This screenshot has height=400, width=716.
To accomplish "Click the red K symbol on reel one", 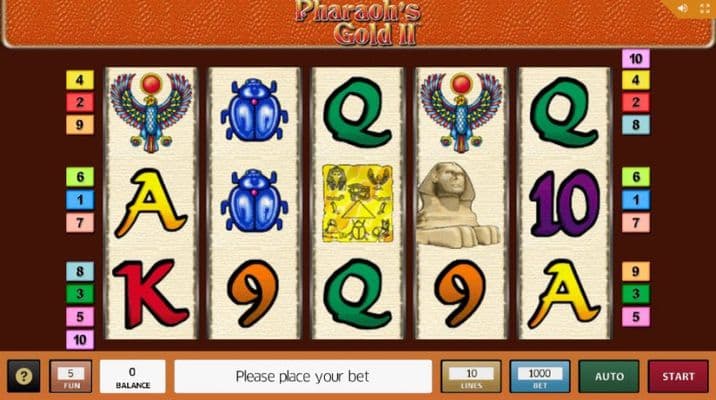I will pos(150,294).
